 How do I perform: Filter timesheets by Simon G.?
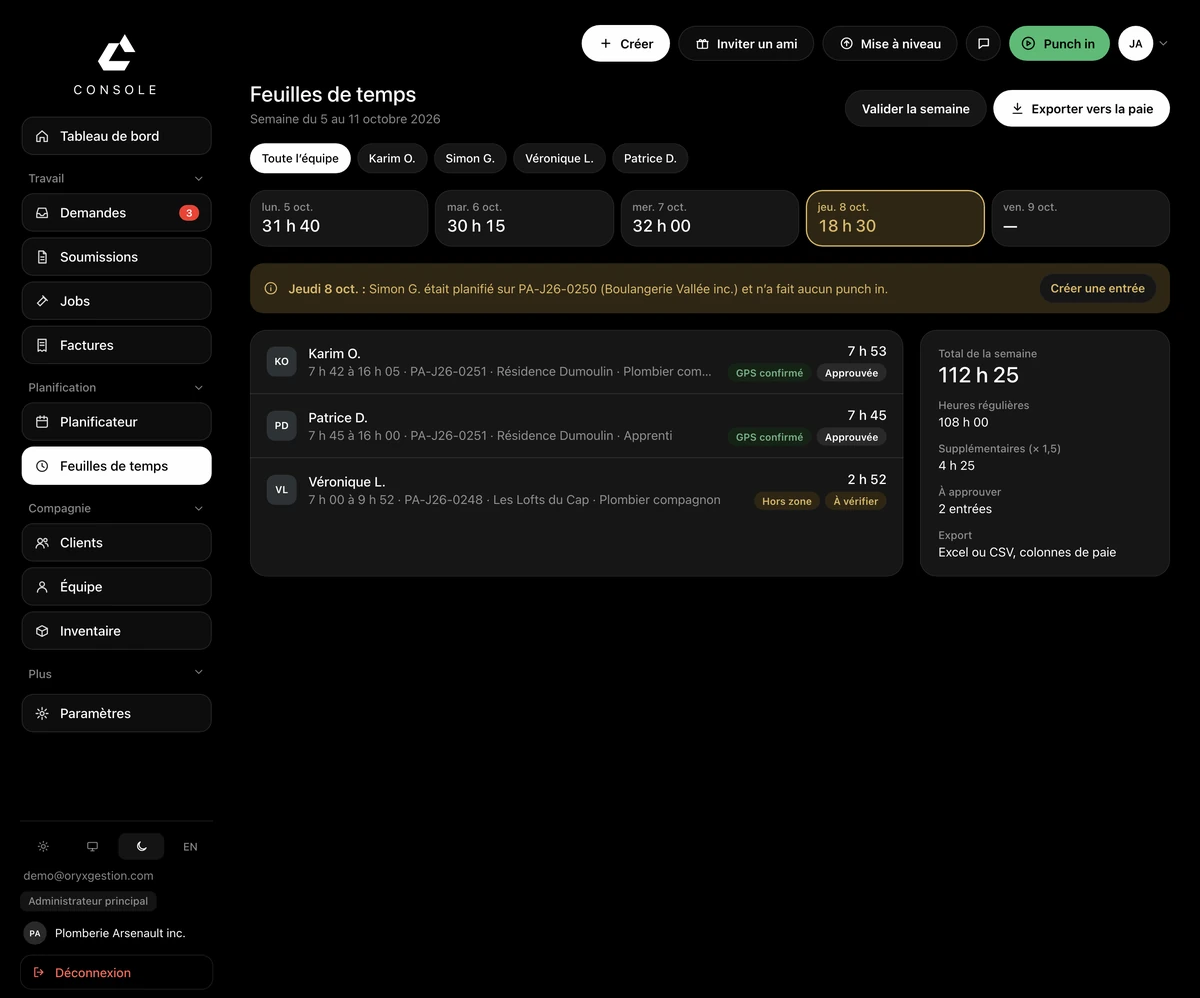click(x=470, y=158)
